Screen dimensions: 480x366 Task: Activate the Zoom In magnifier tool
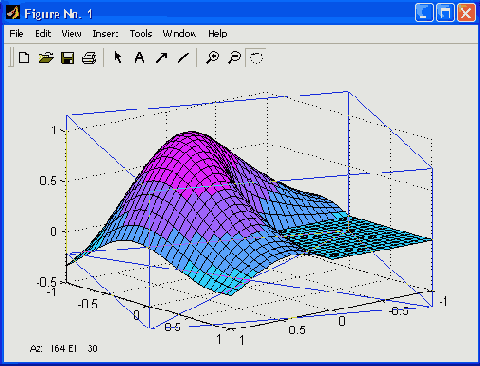[x=212, y=58]
